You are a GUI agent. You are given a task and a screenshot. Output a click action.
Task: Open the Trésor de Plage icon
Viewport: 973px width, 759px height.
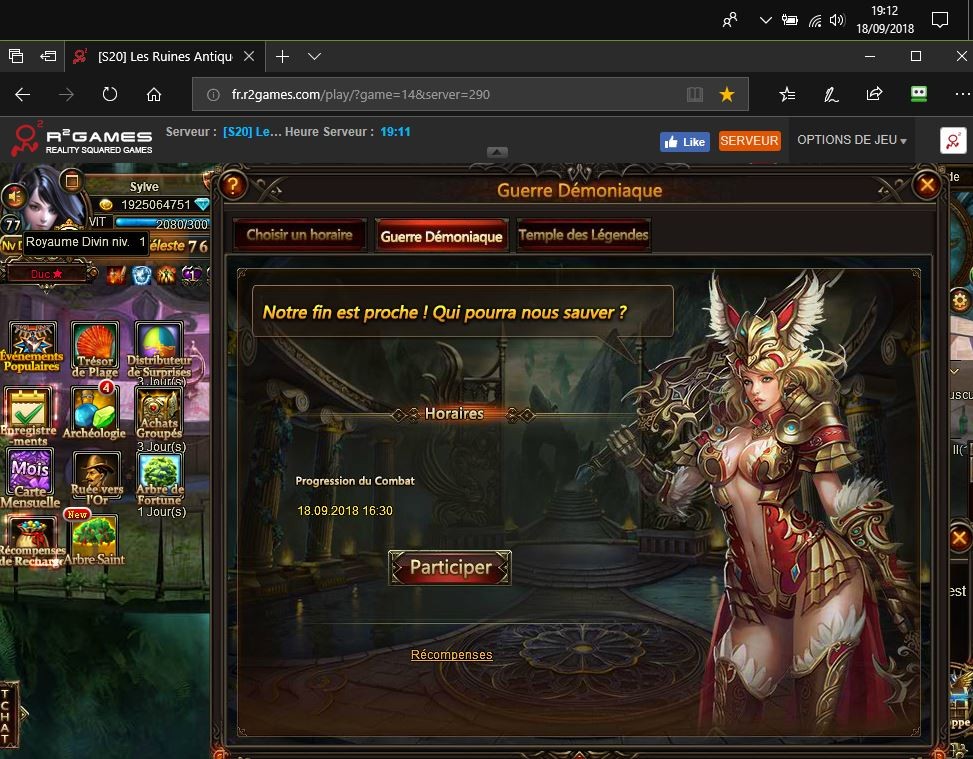[95, 349]
